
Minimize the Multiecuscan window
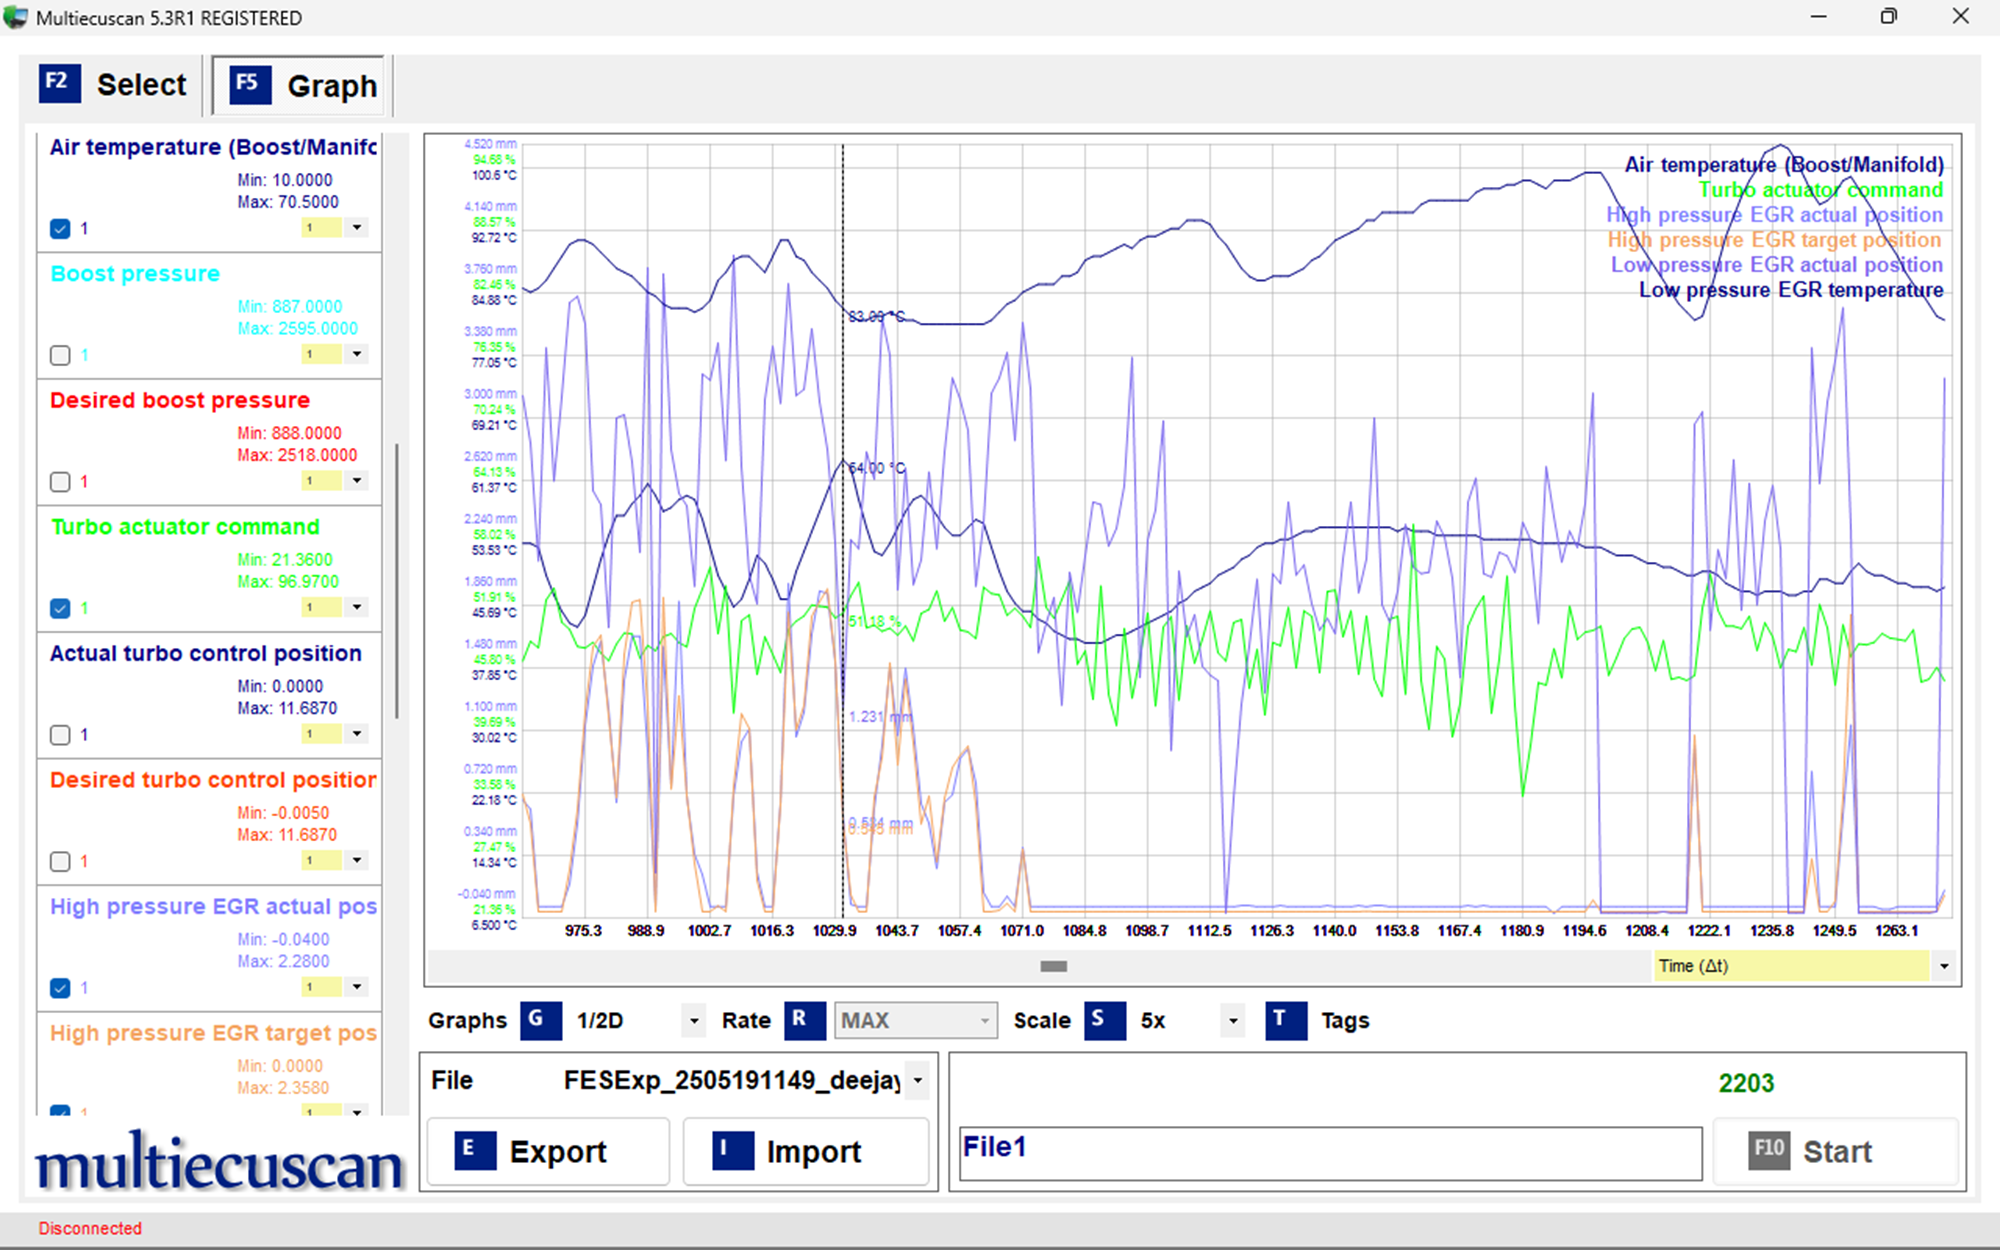click(1819, 17)
